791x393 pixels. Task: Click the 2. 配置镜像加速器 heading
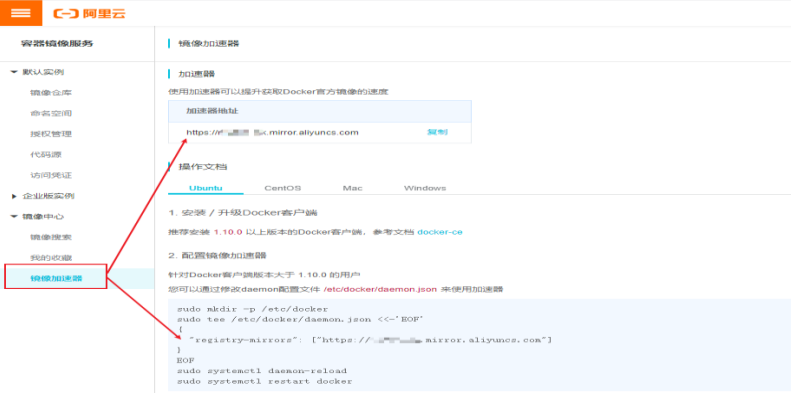[x=217, y=255]
